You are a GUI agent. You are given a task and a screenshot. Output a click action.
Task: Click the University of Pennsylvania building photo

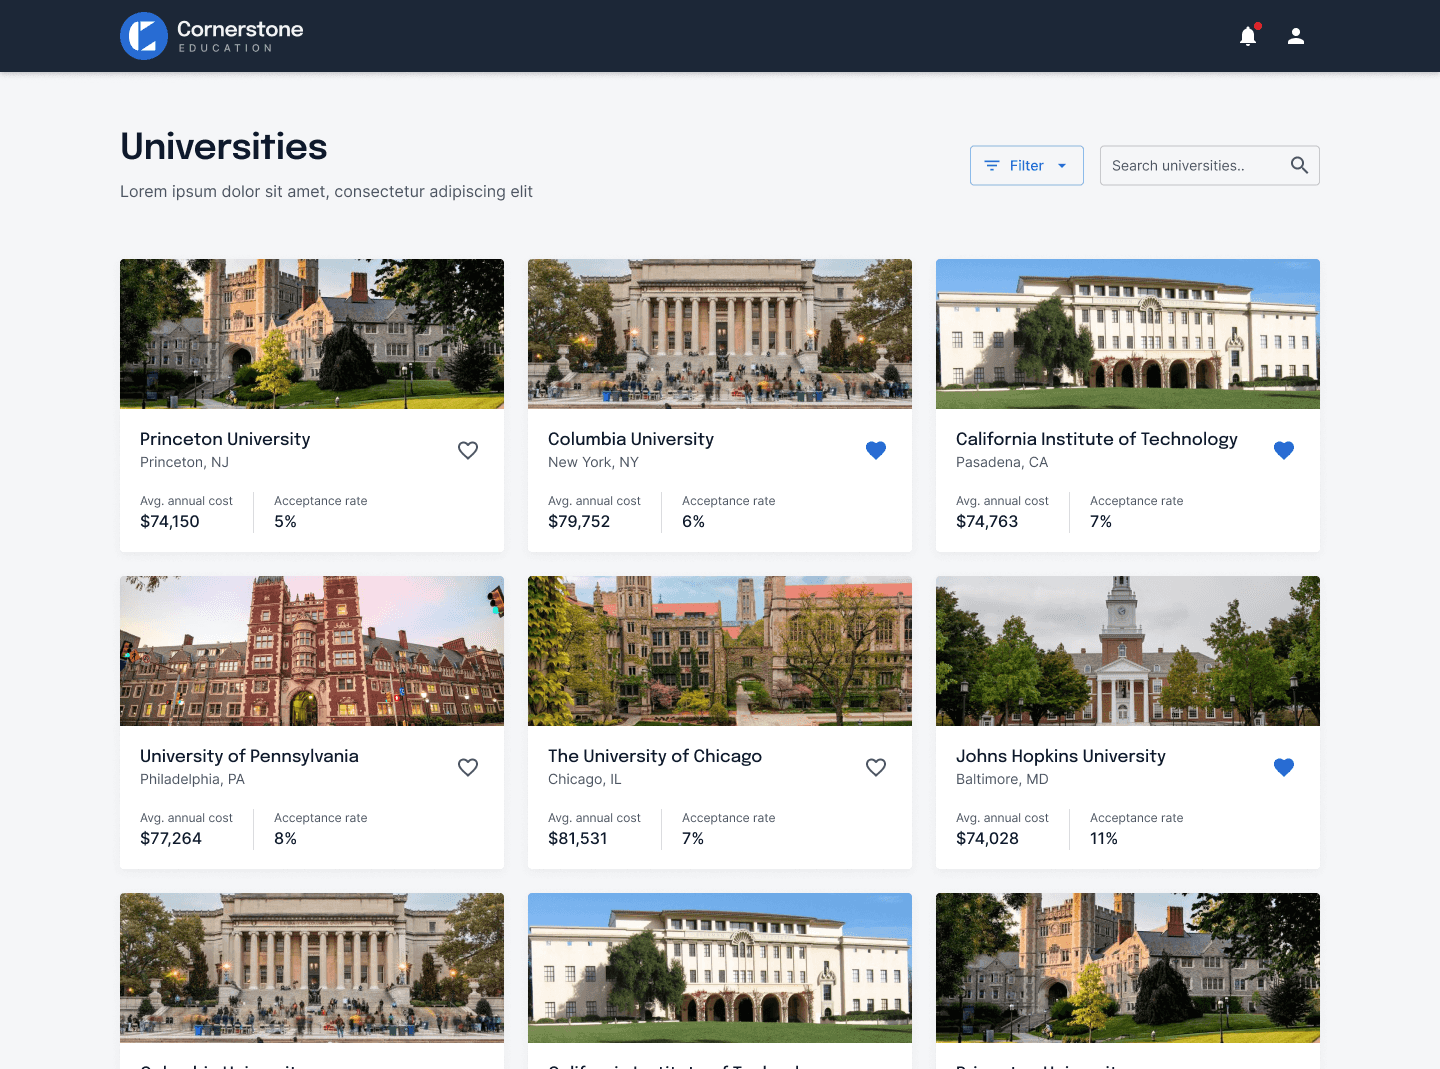point(312,651)
